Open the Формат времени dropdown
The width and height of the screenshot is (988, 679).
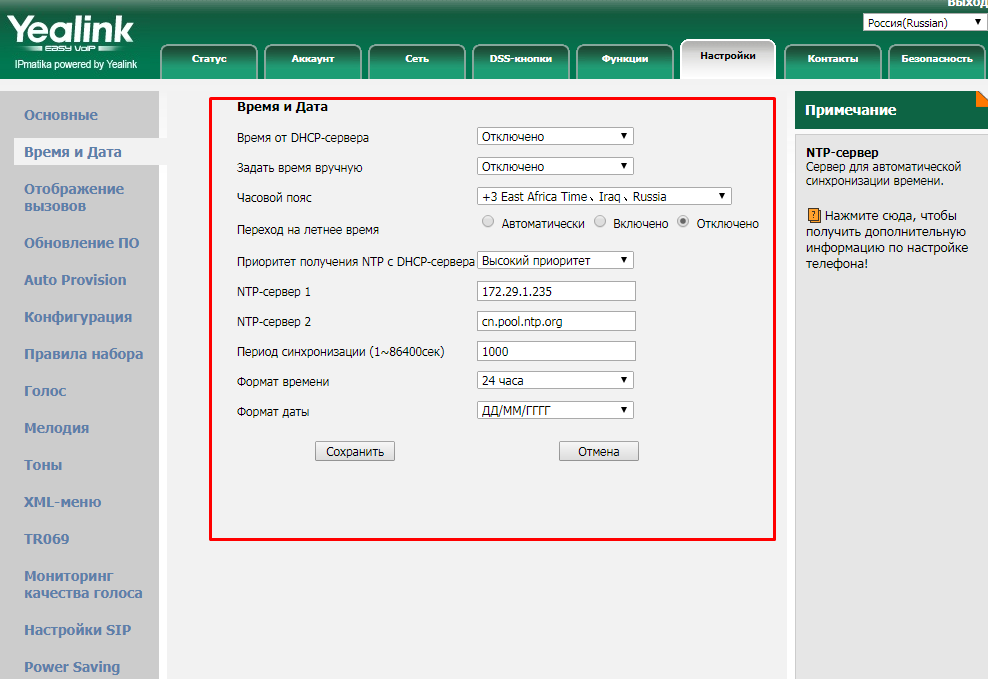(555, 380)
